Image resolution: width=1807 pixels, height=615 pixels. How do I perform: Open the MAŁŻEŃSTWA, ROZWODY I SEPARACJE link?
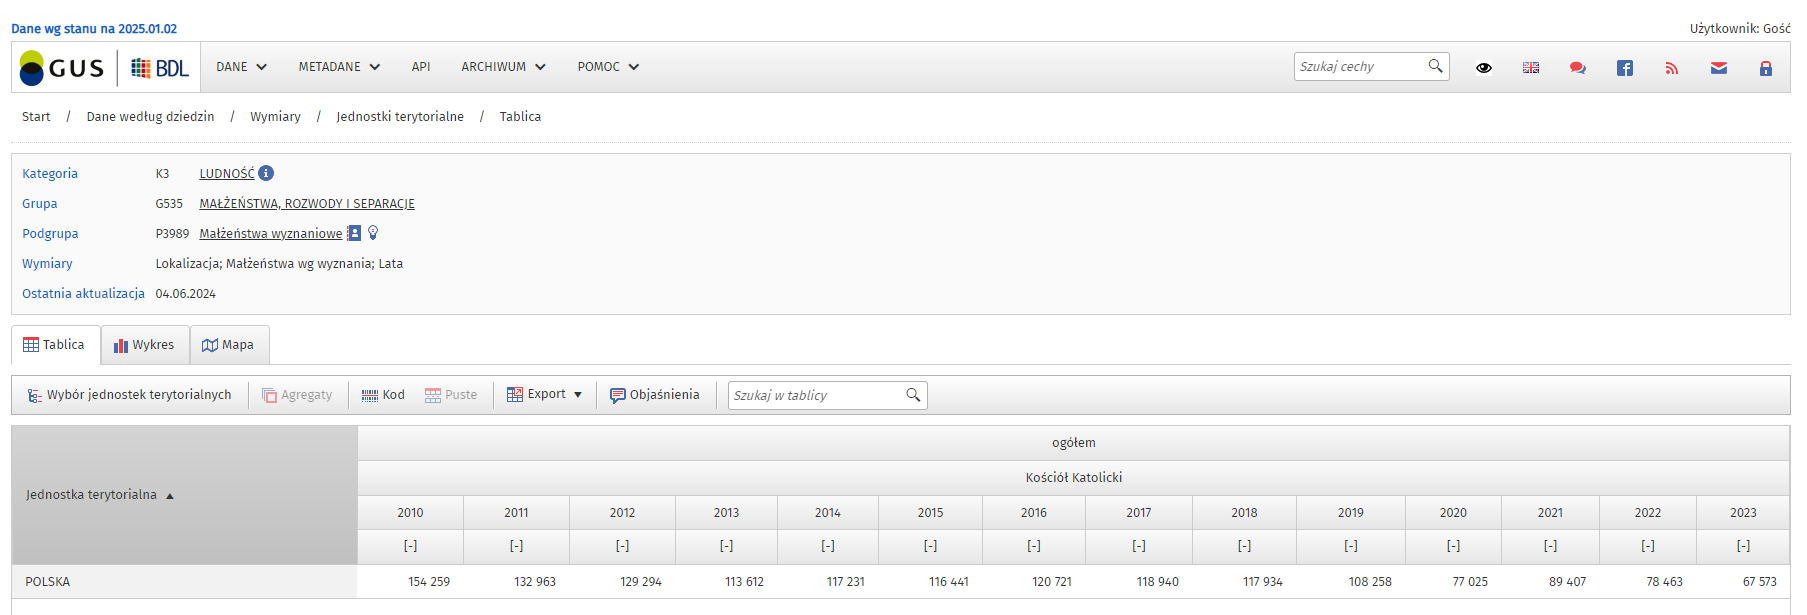[306, 204]
